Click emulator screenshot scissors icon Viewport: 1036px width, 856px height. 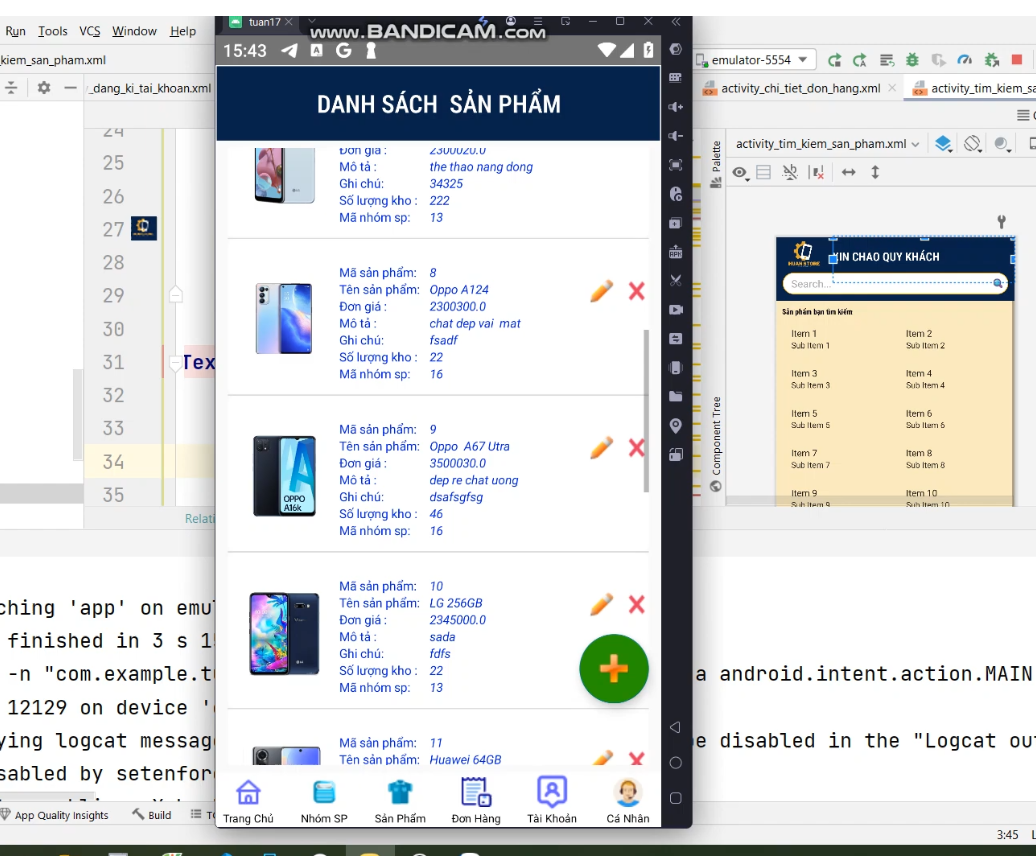[675, 281]
